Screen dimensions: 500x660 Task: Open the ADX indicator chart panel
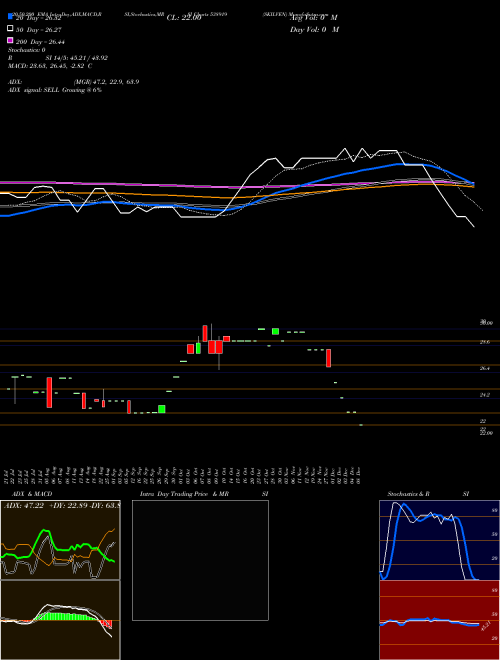(60, 540)
